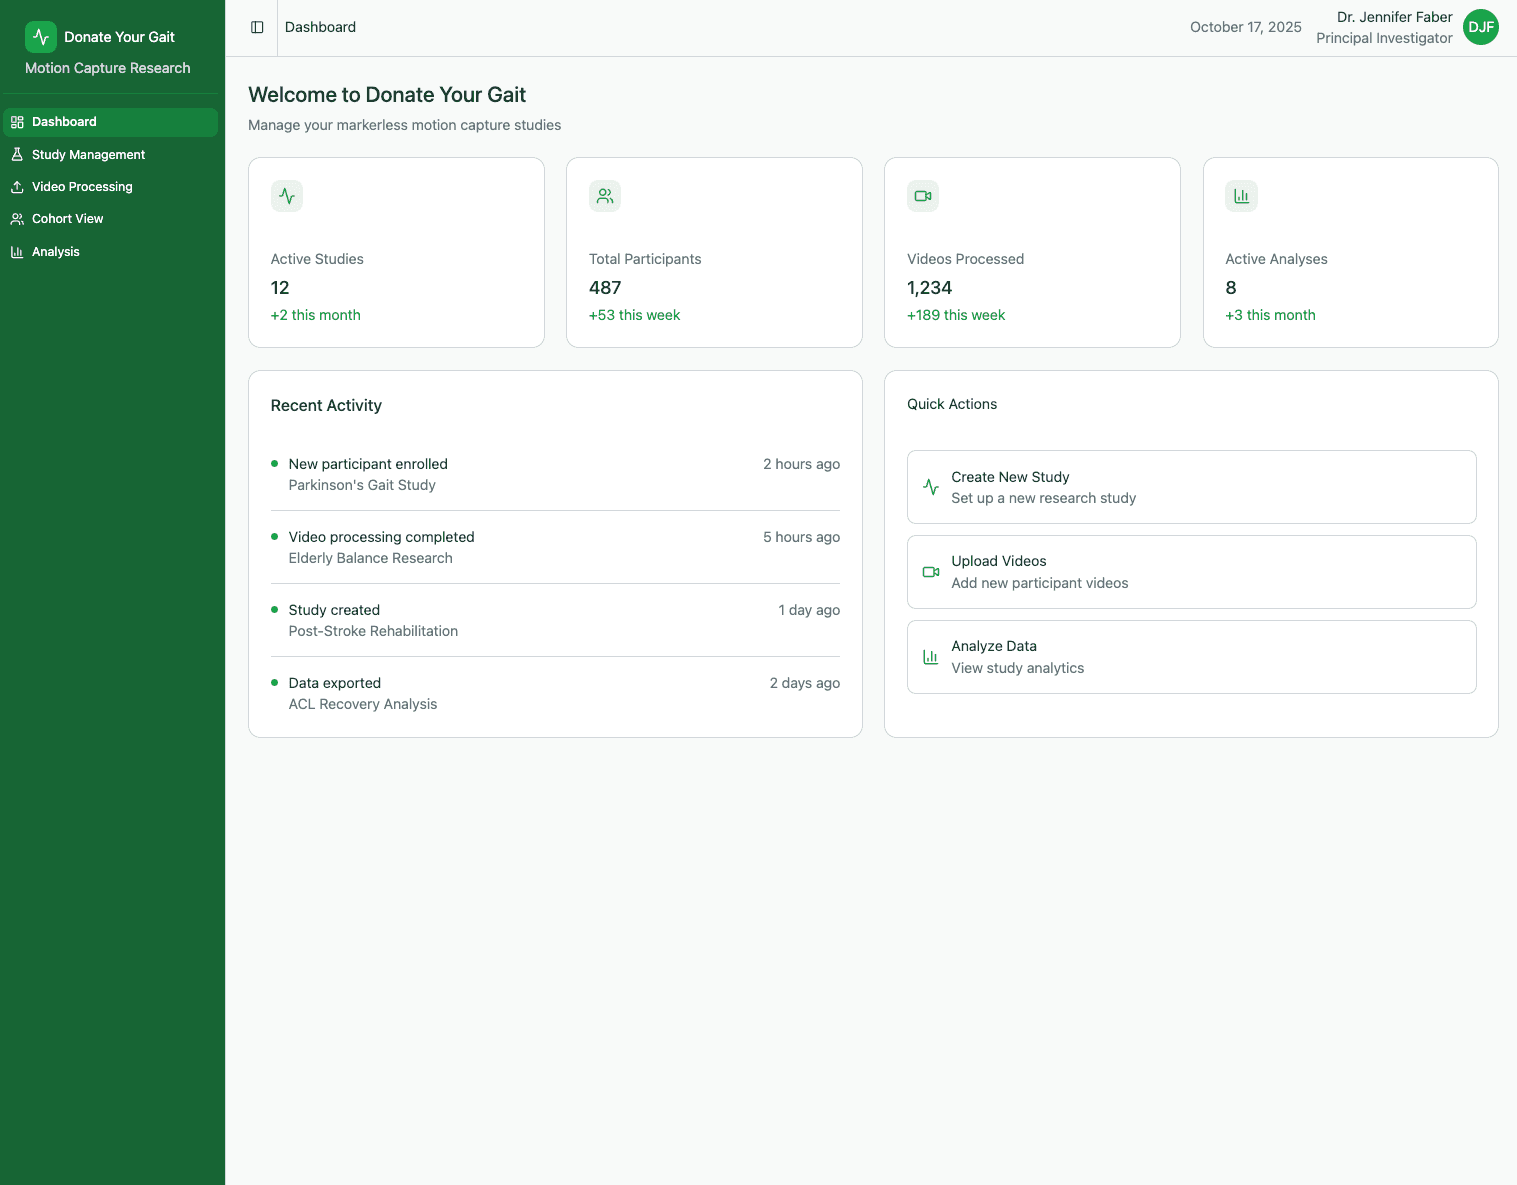1517x1185 pixels.
Task: Click the Donate Your Gait heartbeat logo
Action: click(40, 36)
